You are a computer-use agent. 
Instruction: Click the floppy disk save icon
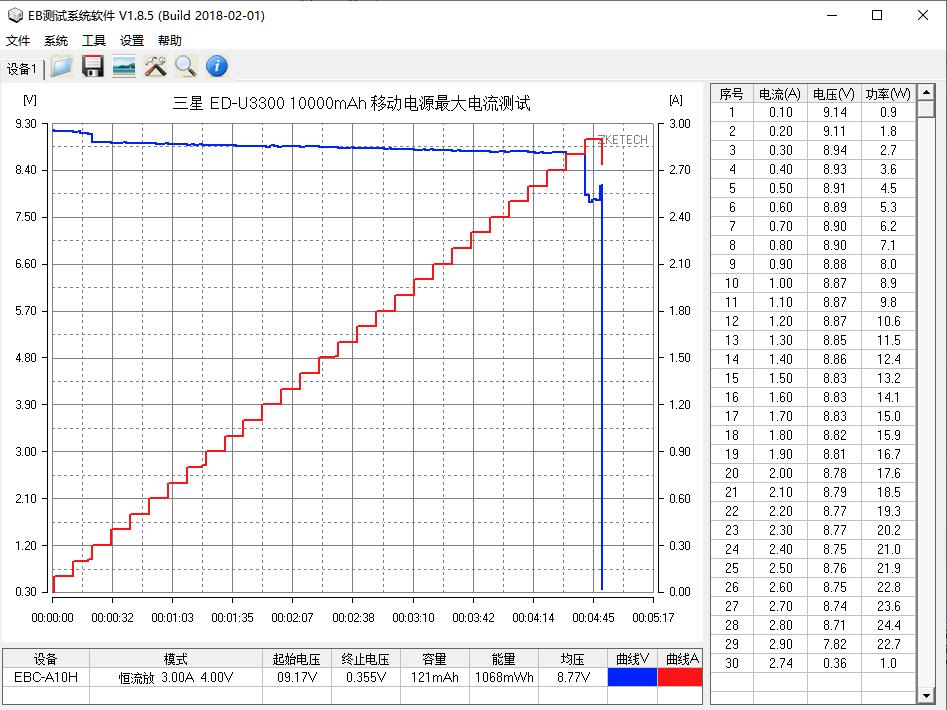coord(92,66)
